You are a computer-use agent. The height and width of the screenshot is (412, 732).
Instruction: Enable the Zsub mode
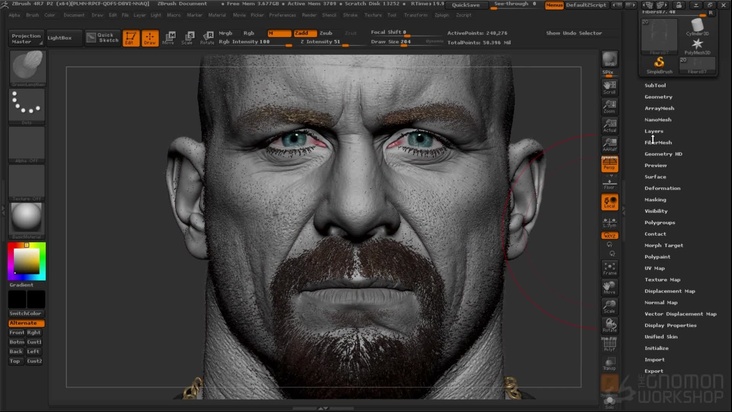326,33
